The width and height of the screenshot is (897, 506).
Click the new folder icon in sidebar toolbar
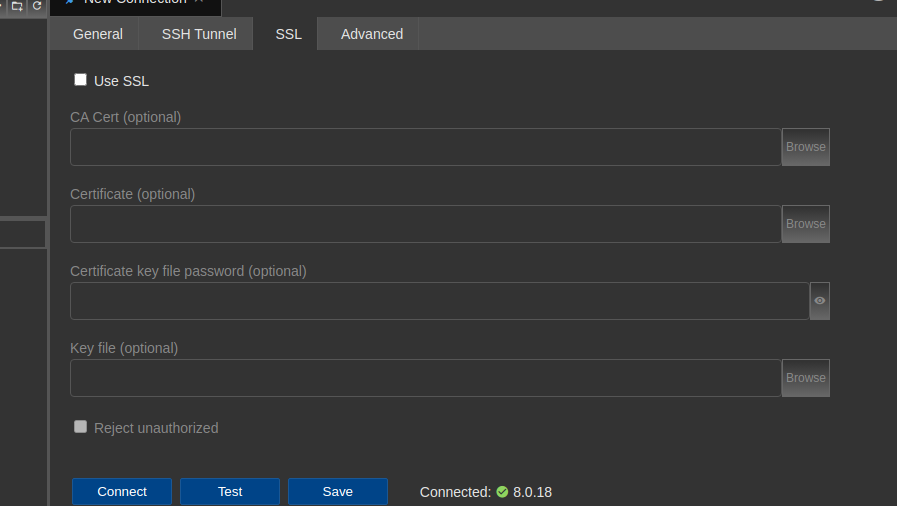tap(17, 6)
